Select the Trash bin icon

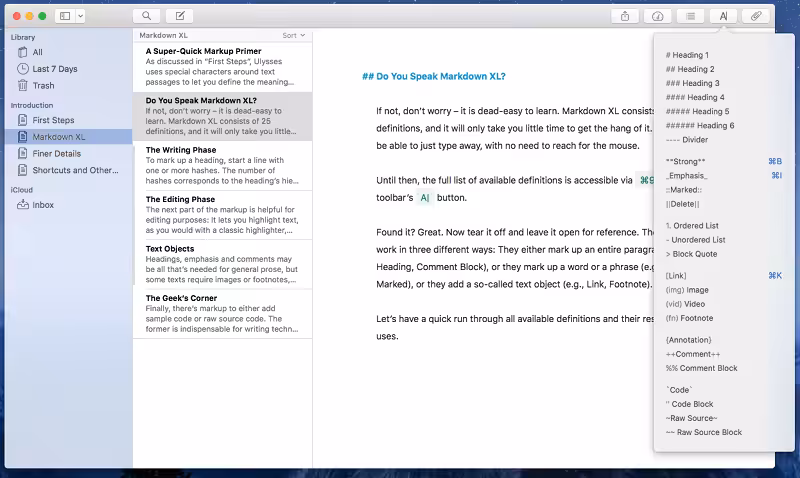(x=22, y=85)
